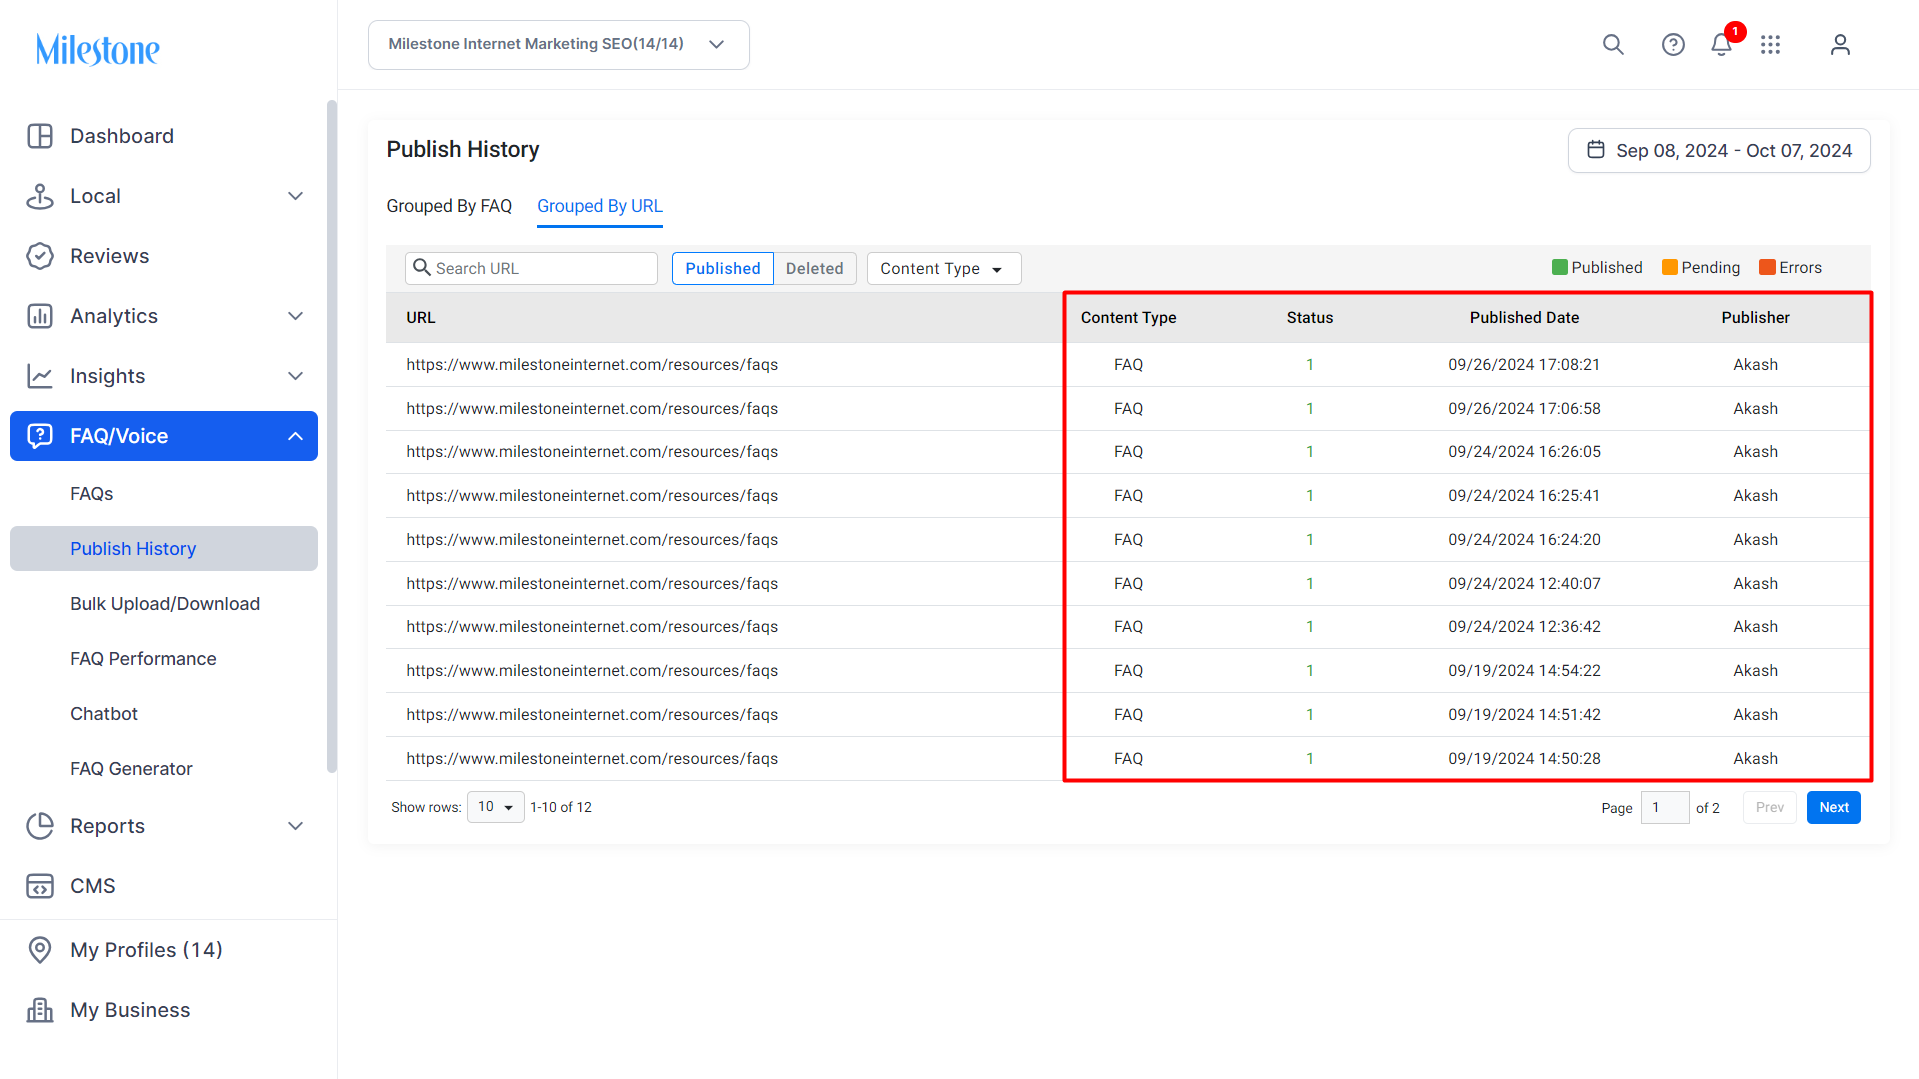The image size is (1919, 1079).
Task: Click the Milestone logo
Action: click(97, 49)
